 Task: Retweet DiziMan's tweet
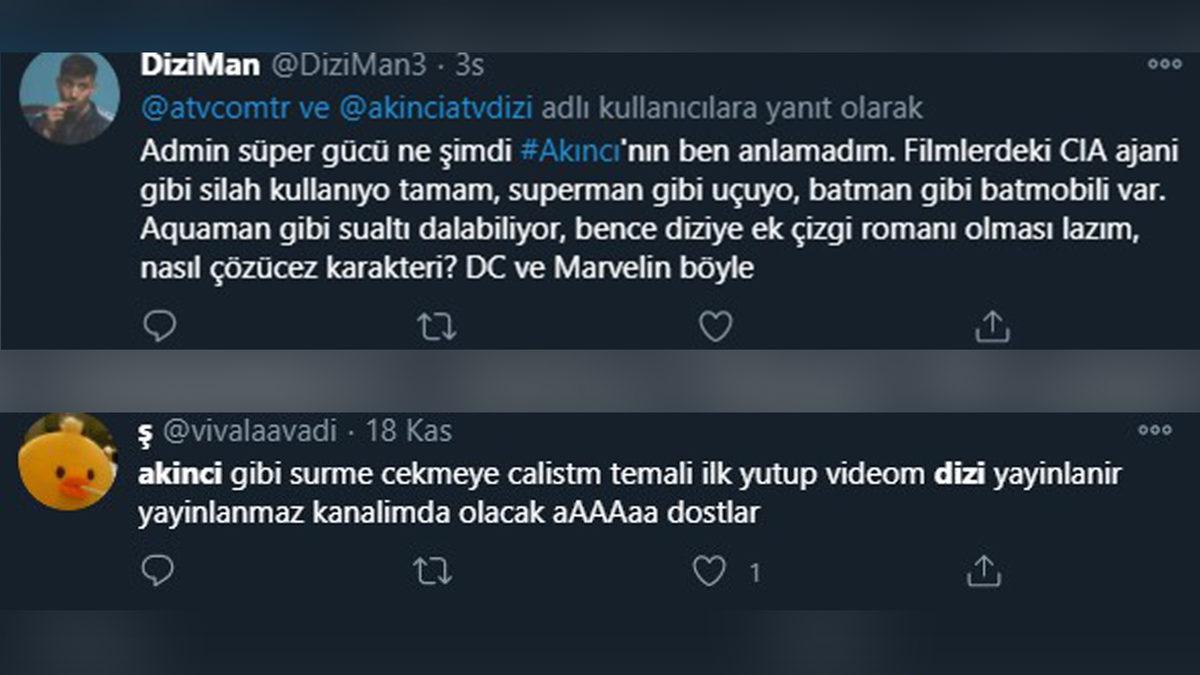(437, 325)
